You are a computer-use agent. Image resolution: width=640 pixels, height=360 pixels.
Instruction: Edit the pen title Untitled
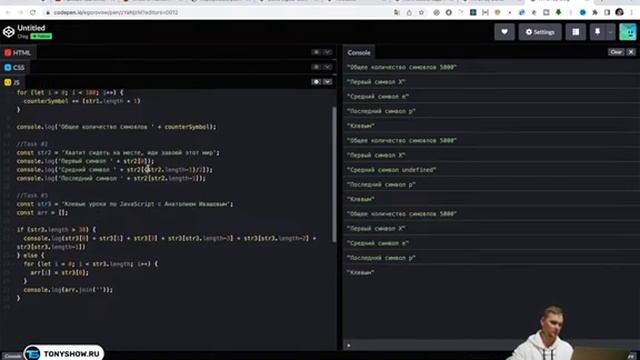[x=31, y=28]
